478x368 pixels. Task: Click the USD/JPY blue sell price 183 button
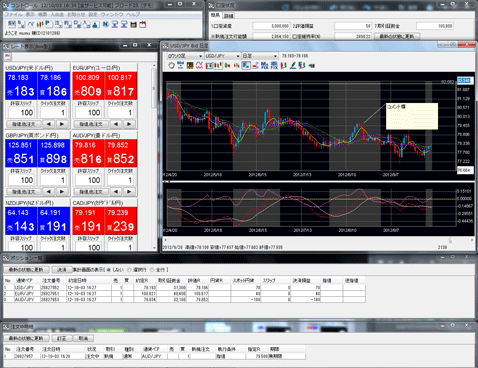[21, 86]
